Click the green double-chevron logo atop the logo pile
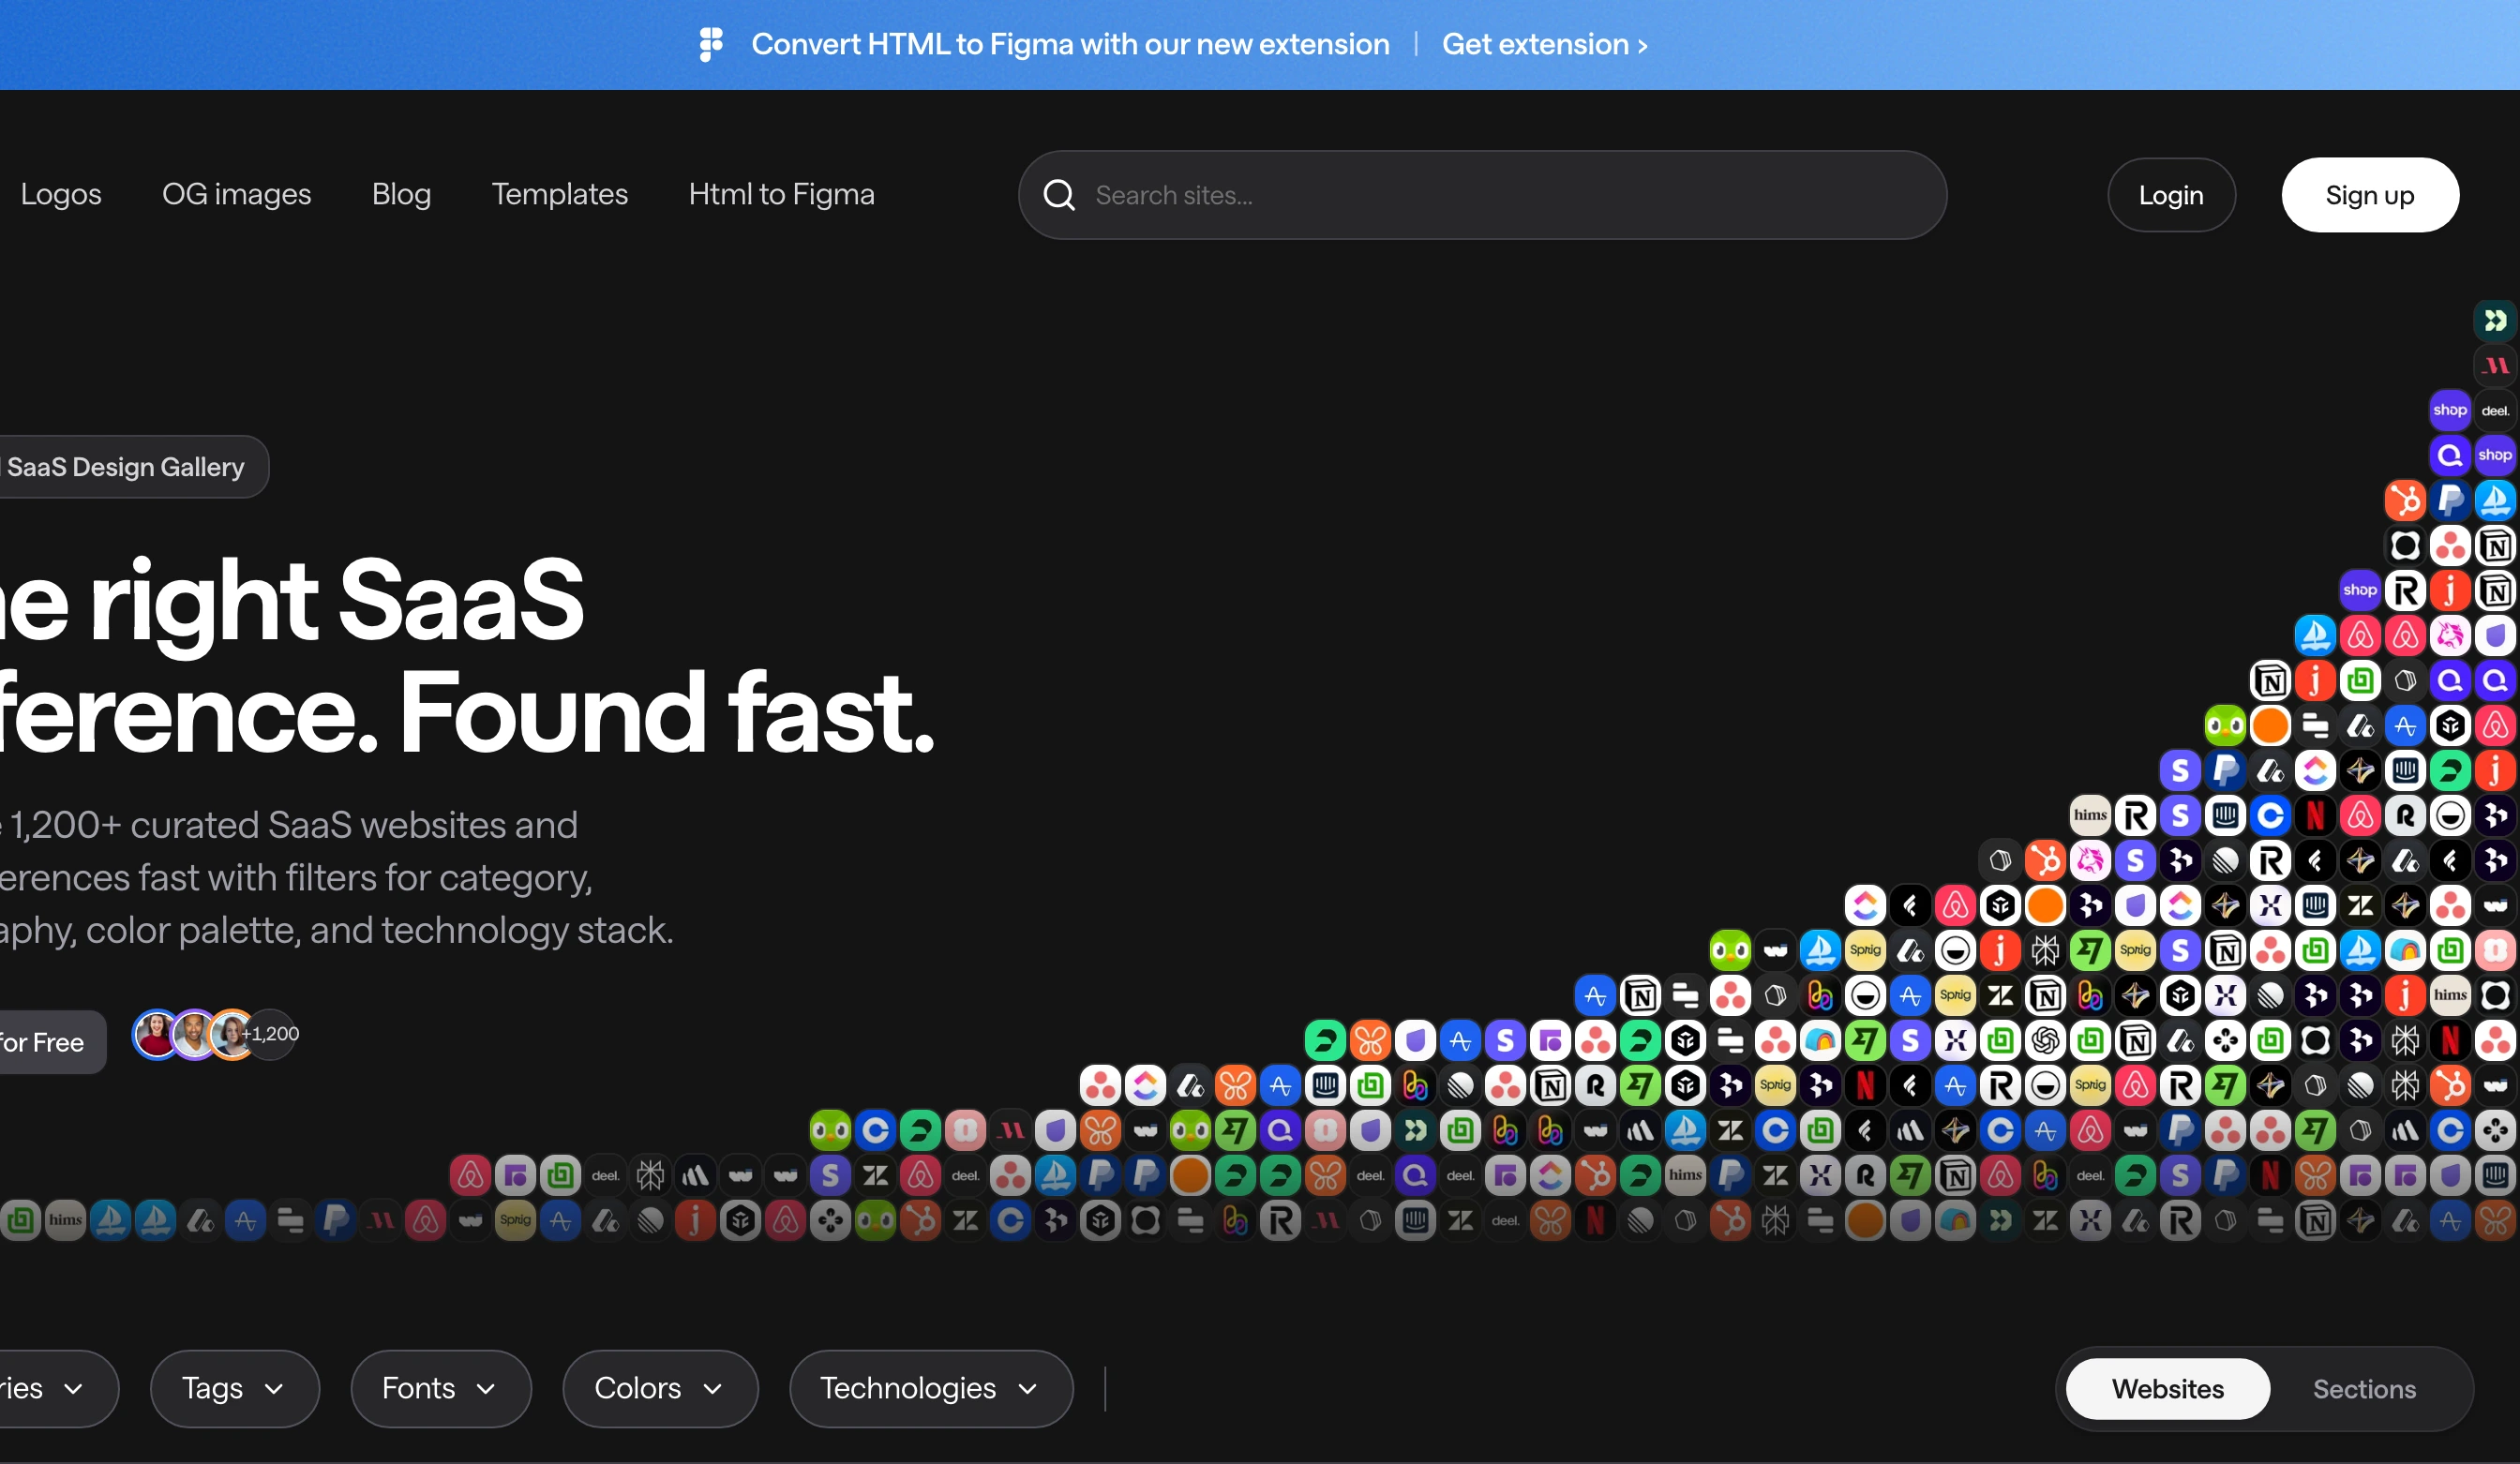The height and width of the screenshot is (1464, 2520). [x=2495, y=320]
